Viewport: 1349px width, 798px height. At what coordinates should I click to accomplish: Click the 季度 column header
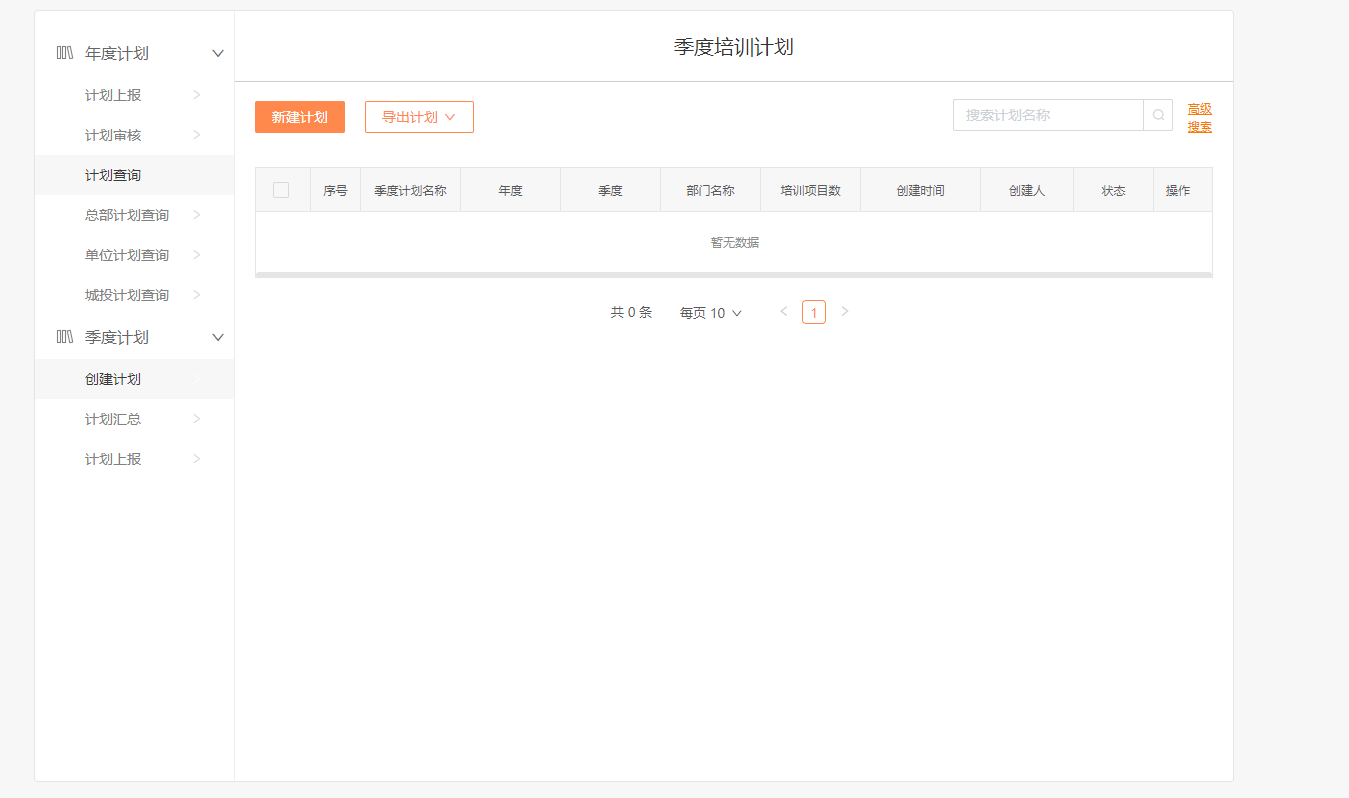(611, 190)
